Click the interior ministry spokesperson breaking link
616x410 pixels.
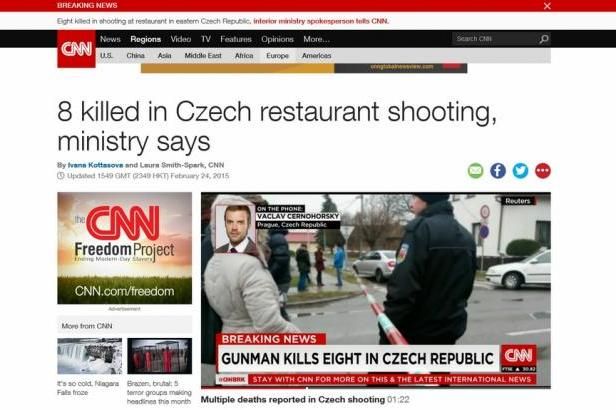coord(321,21)
